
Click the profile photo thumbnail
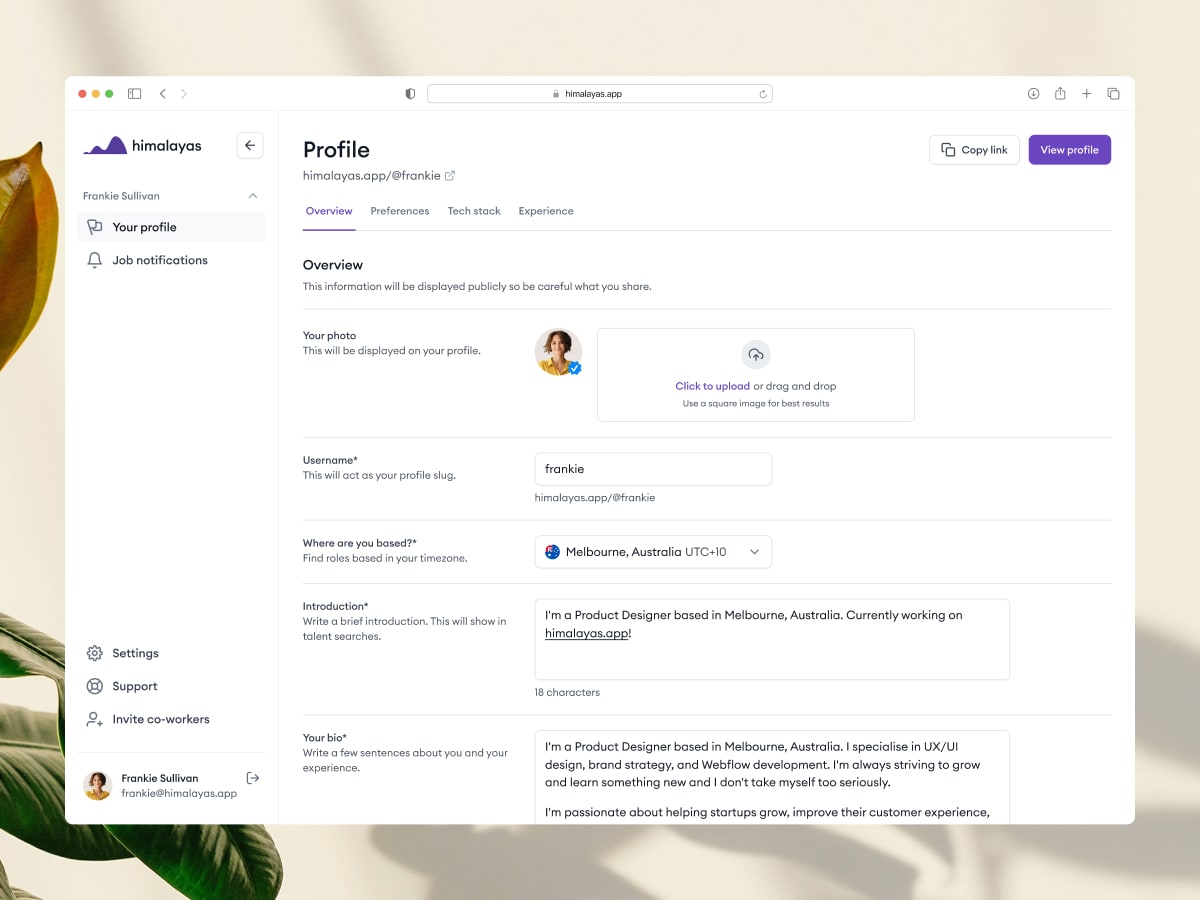click(558, 352)
